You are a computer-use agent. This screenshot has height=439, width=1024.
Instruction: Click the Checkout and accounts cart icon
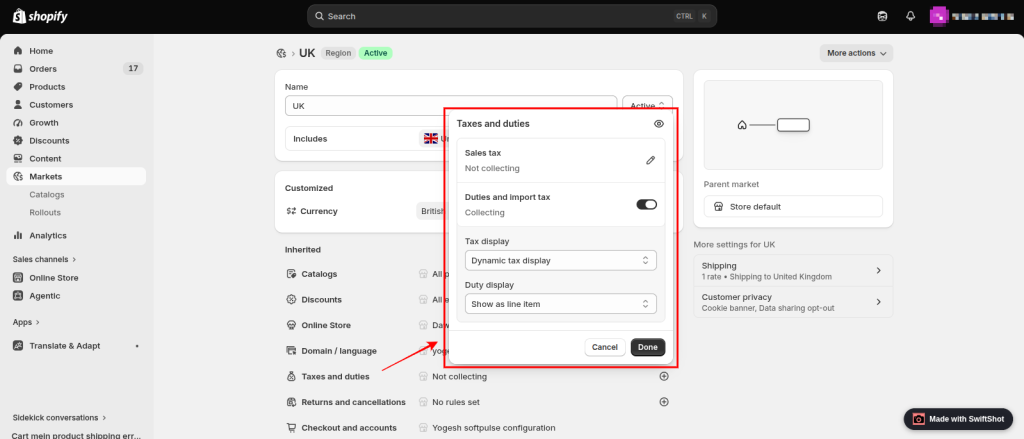tap(291, 428)
